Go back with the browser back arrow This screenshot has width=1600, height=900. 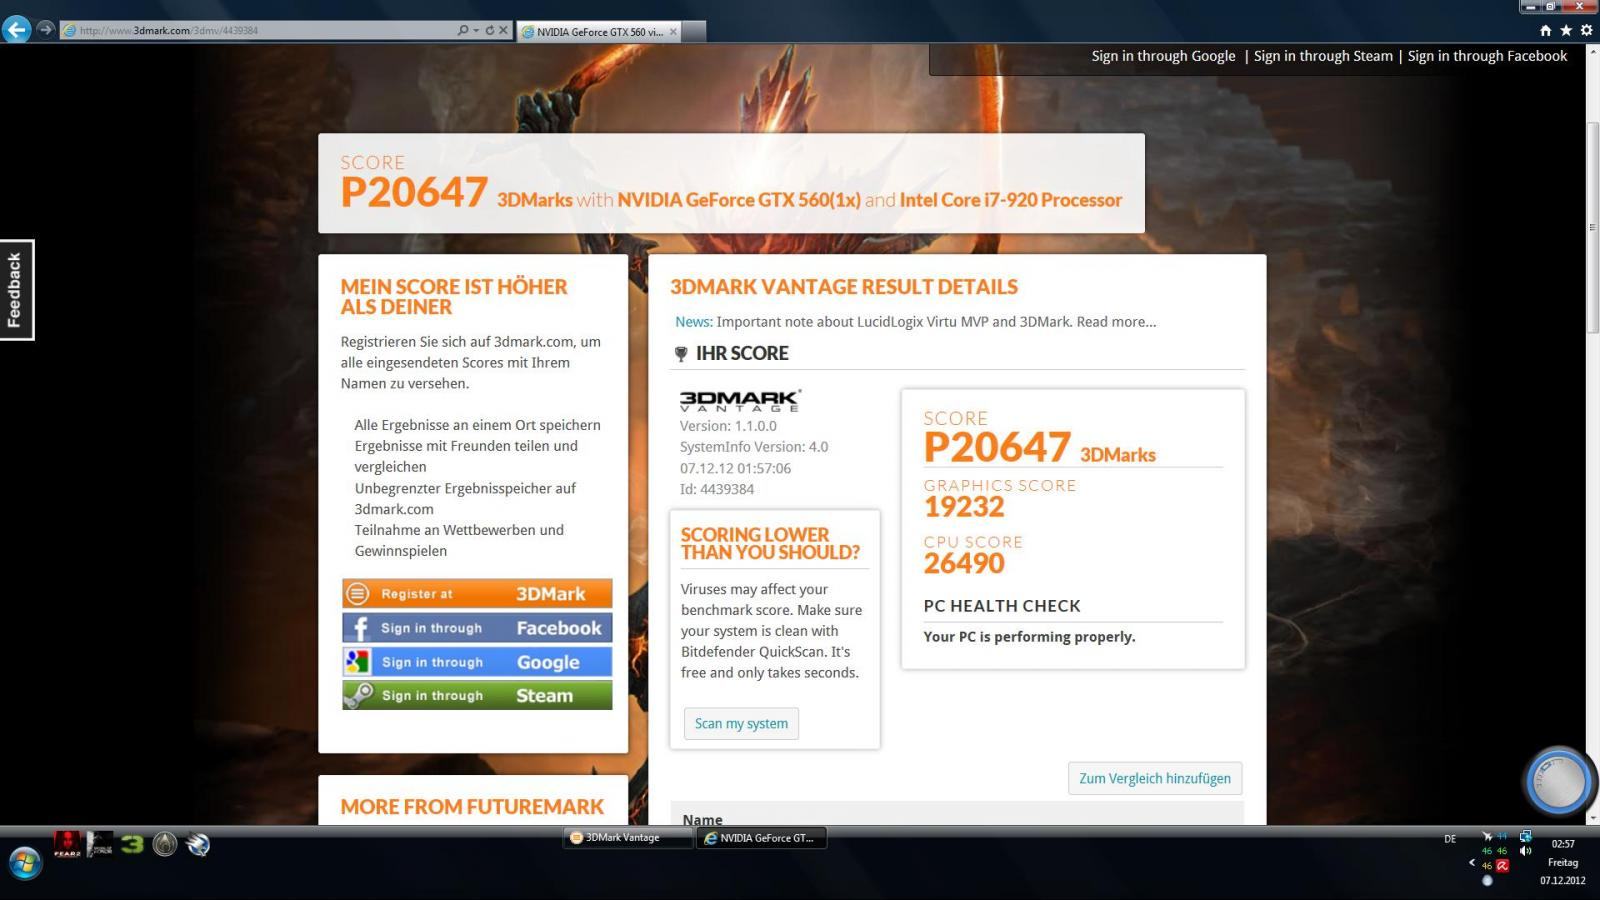point(16,30)
